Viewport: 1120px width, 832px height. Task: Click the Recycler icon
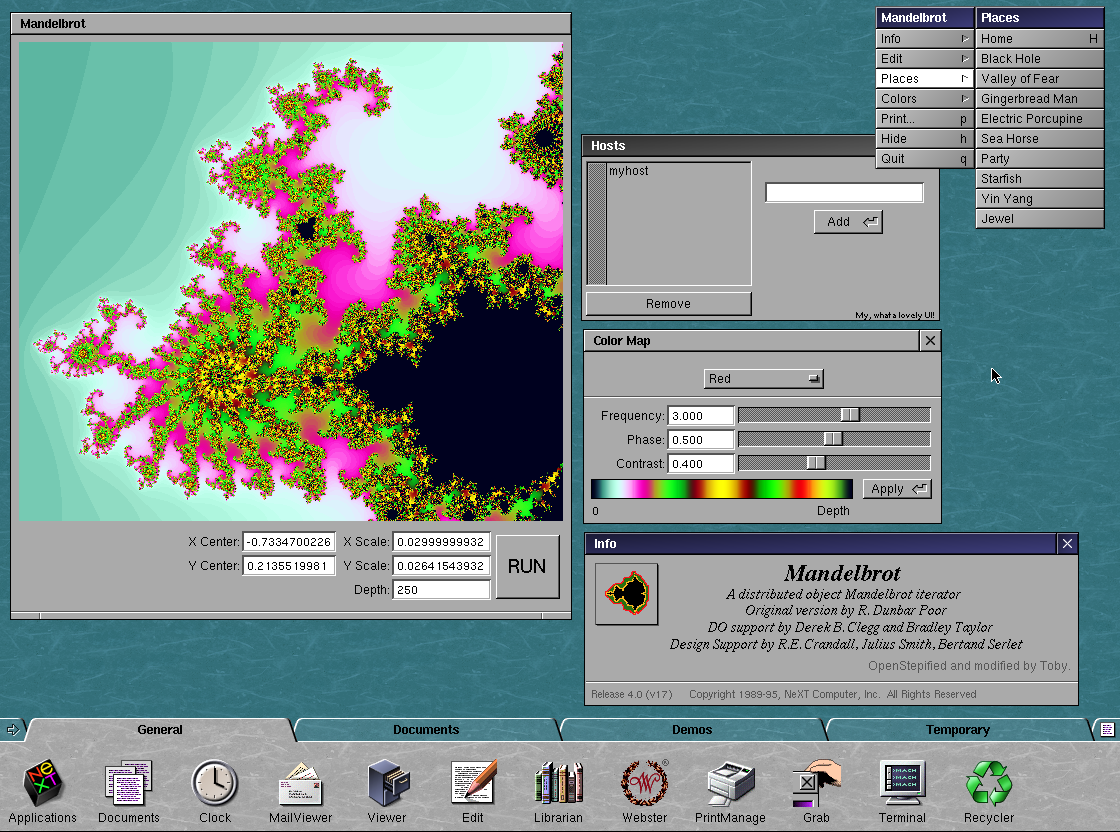pyautogui.click(x=988, y=783)
